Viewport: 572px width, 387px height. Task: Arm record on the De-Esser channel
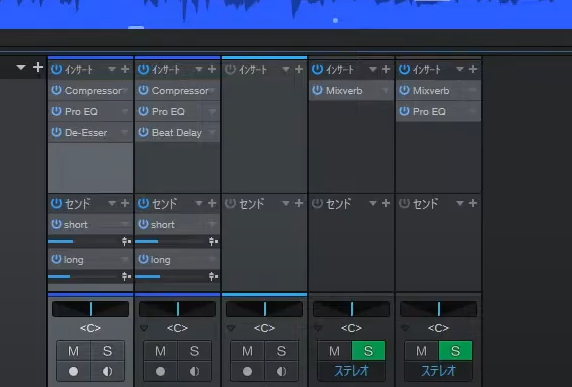click(x=73, y=371)
